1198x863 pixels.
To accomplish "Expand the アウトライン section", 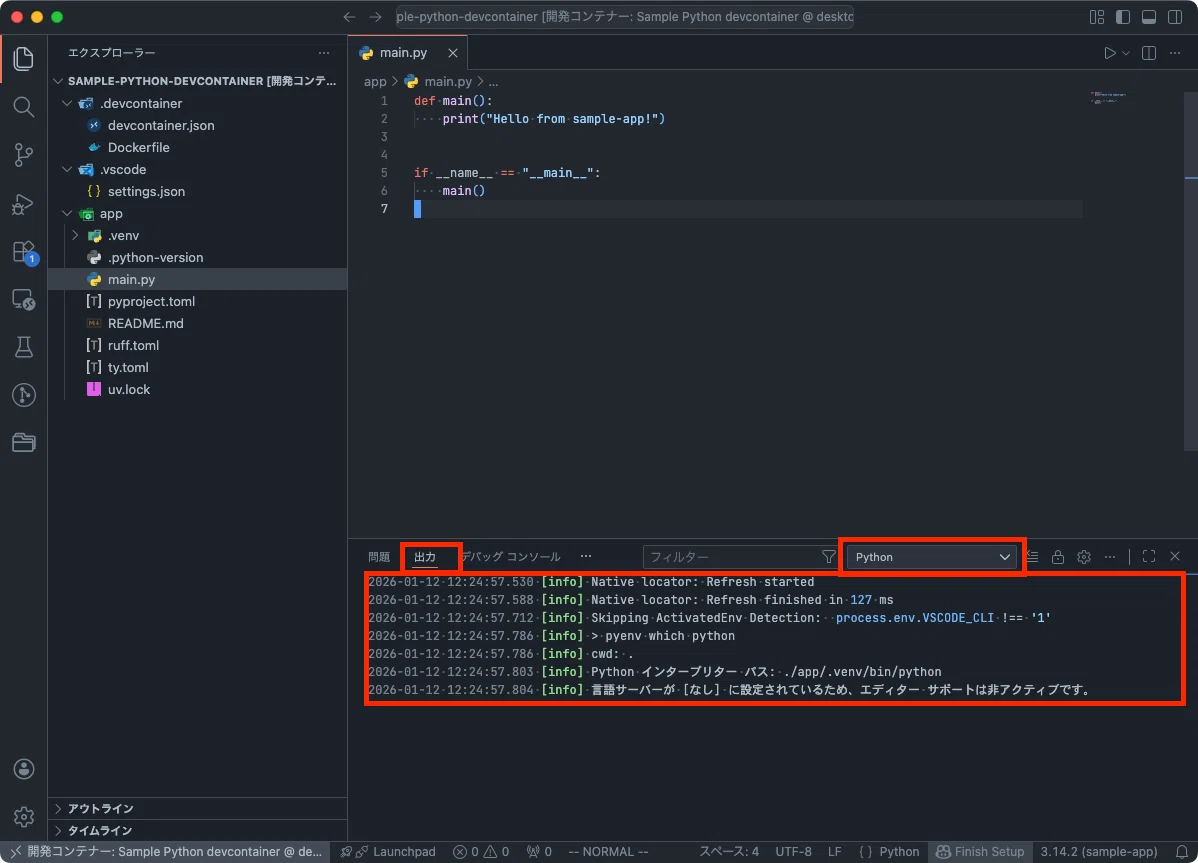I will 197,808.
